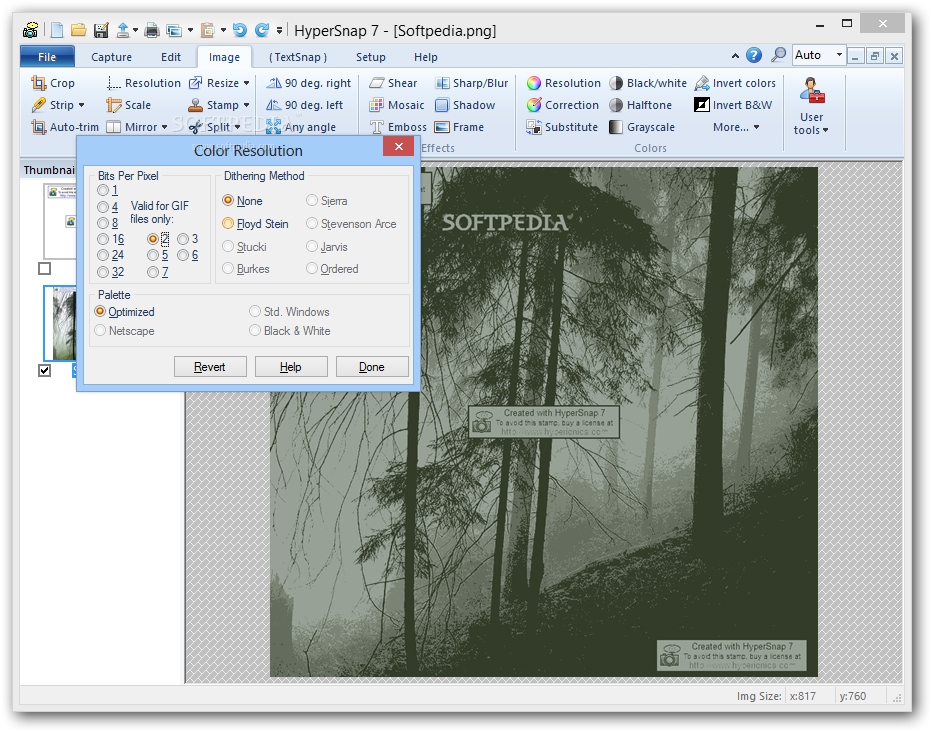Rotate image 90 deg. left
932x732 pixels.
click(304, 105)
